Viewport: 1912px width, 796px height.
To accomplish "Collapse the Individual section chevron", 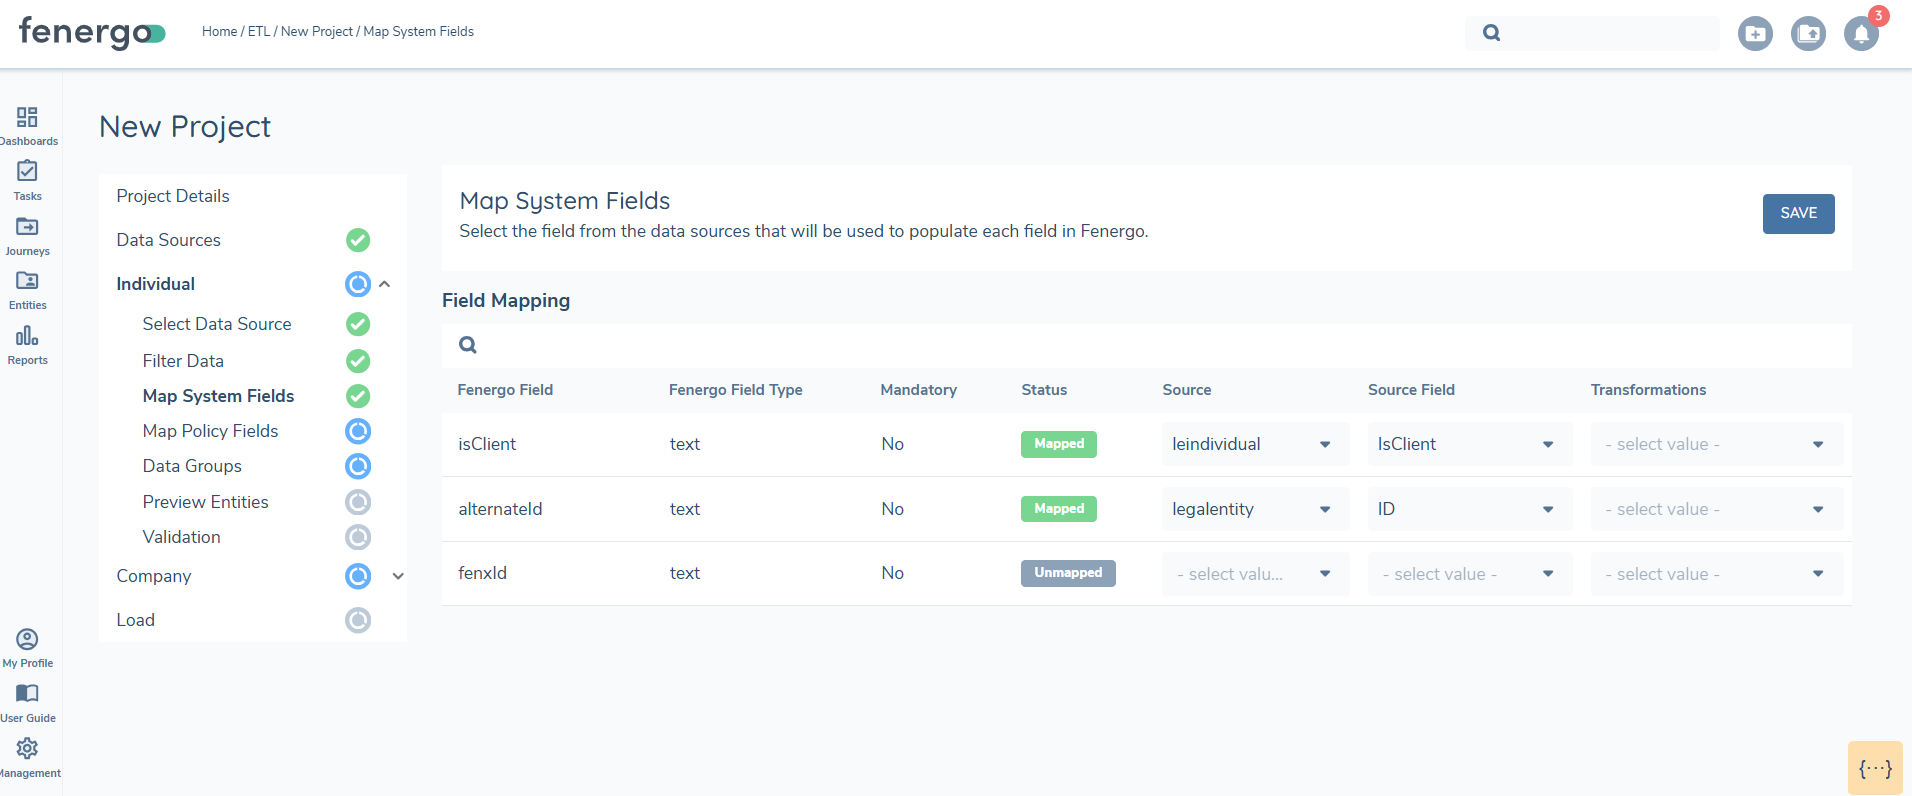I will [x=385, y=284].
